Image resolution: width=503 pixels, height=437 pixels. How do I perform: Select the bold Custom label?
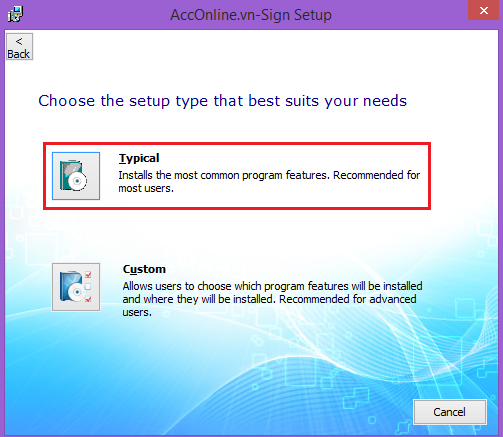pos(144,269)
